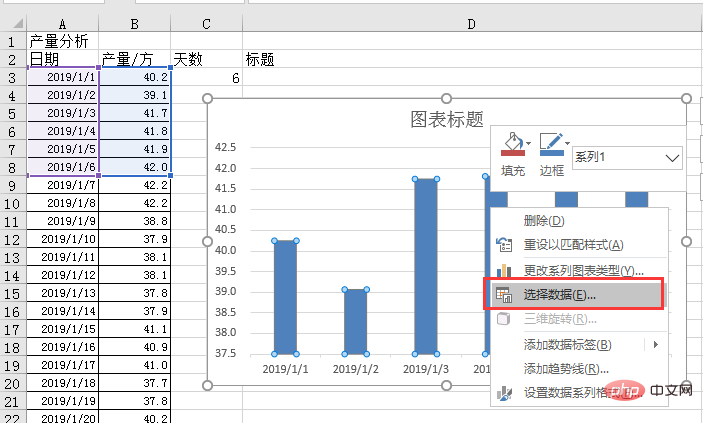Click the 图表标题 chart title
The image size is (703, 423).
[x=447, y=119]
